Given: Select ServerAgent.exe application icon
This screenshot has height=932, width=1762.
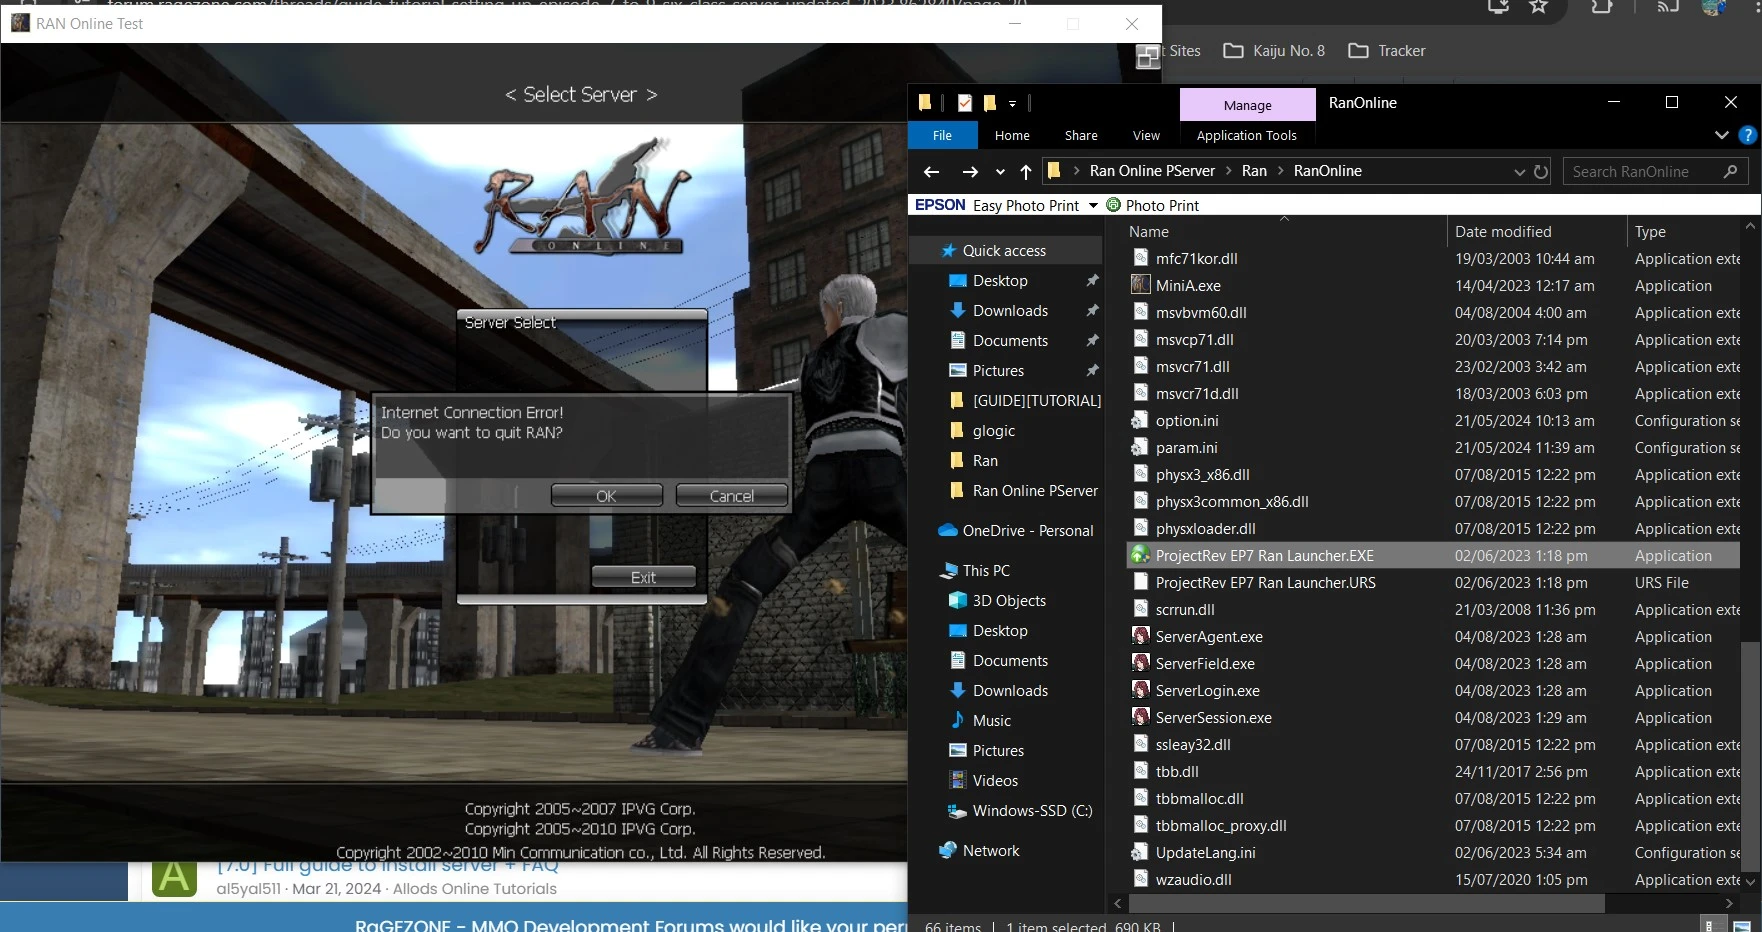Looking at the screenshot, I should coord(1140,636).
